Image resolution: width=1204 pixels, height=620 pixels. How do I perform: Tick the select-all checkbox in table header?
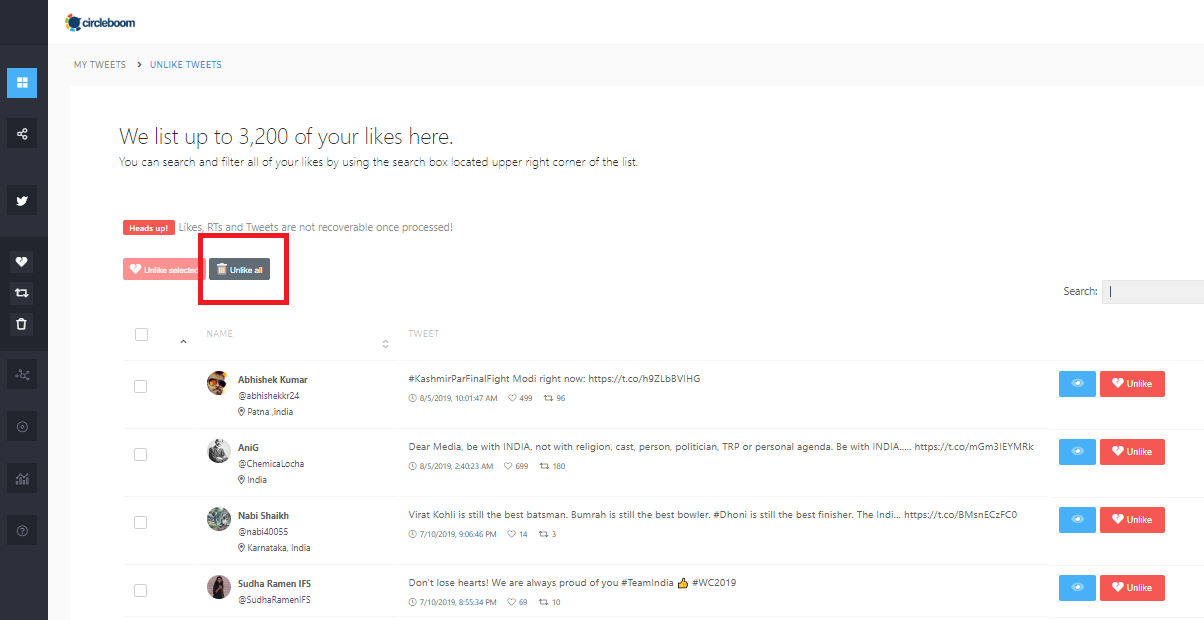(141, 334)
